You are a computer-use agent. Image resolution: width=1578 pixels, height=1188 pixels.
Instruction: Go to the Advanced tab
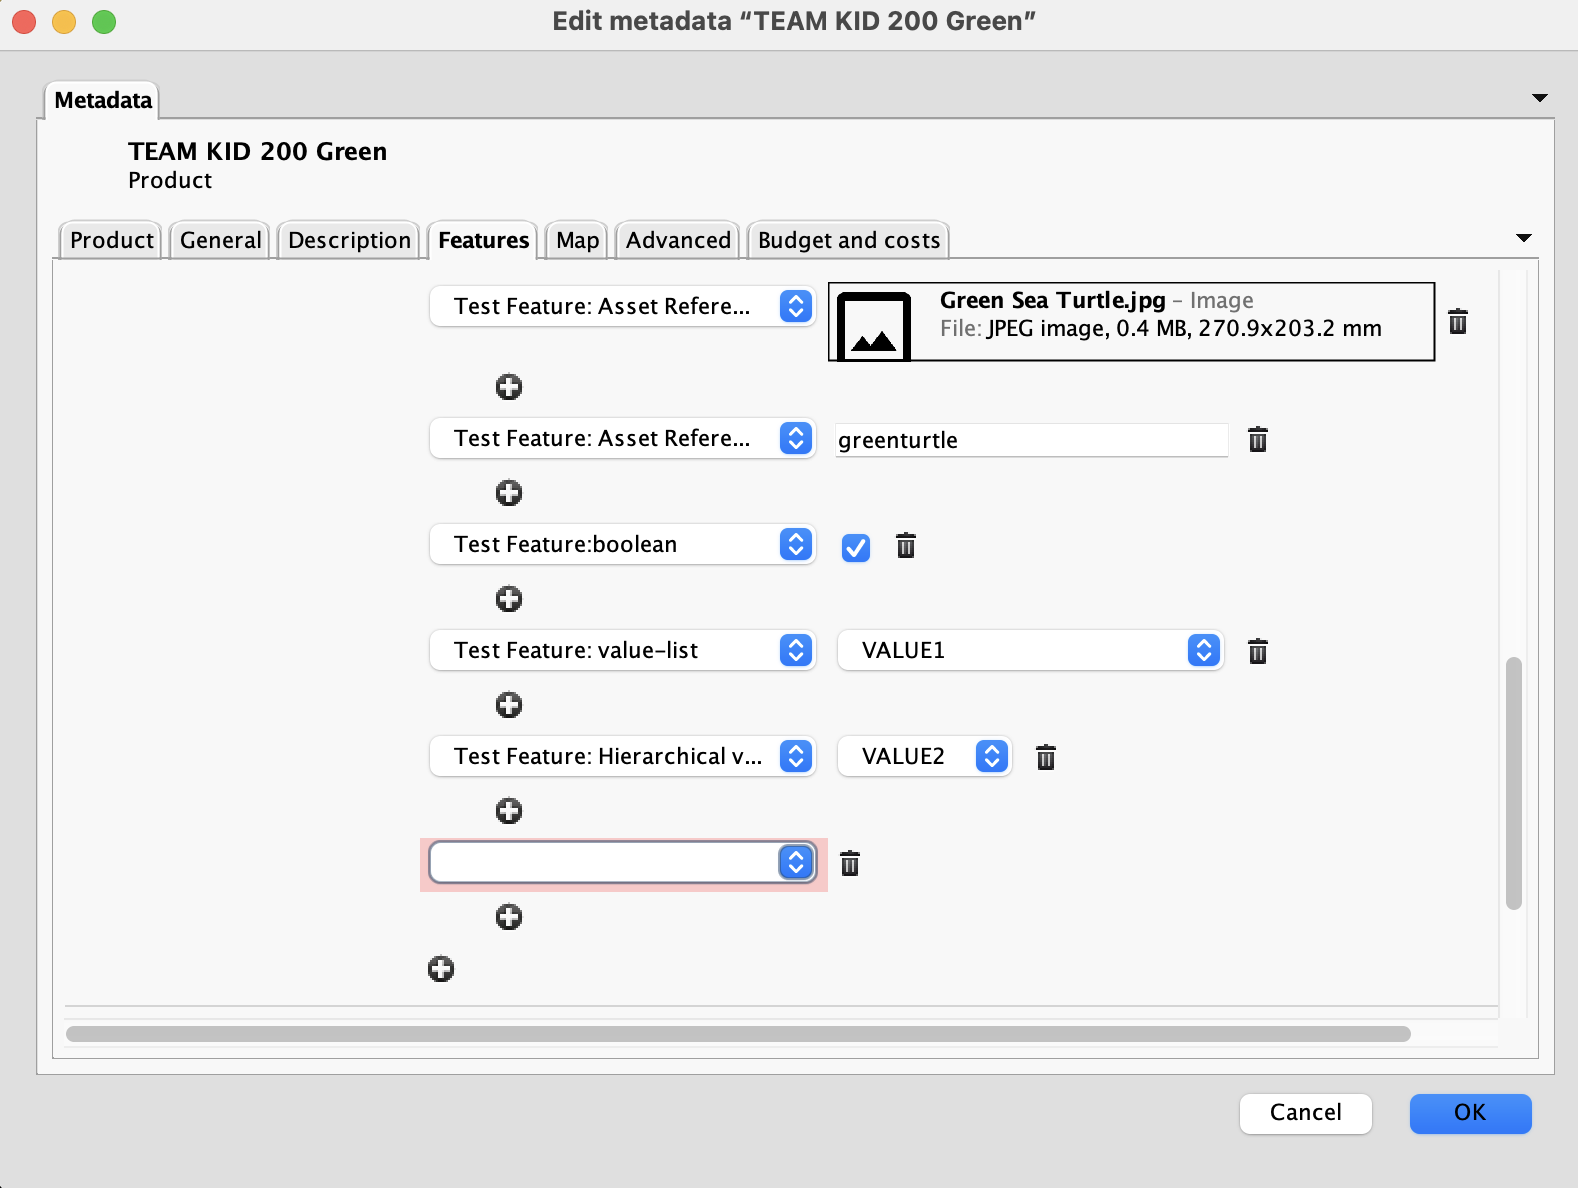(x=678, y=241)
